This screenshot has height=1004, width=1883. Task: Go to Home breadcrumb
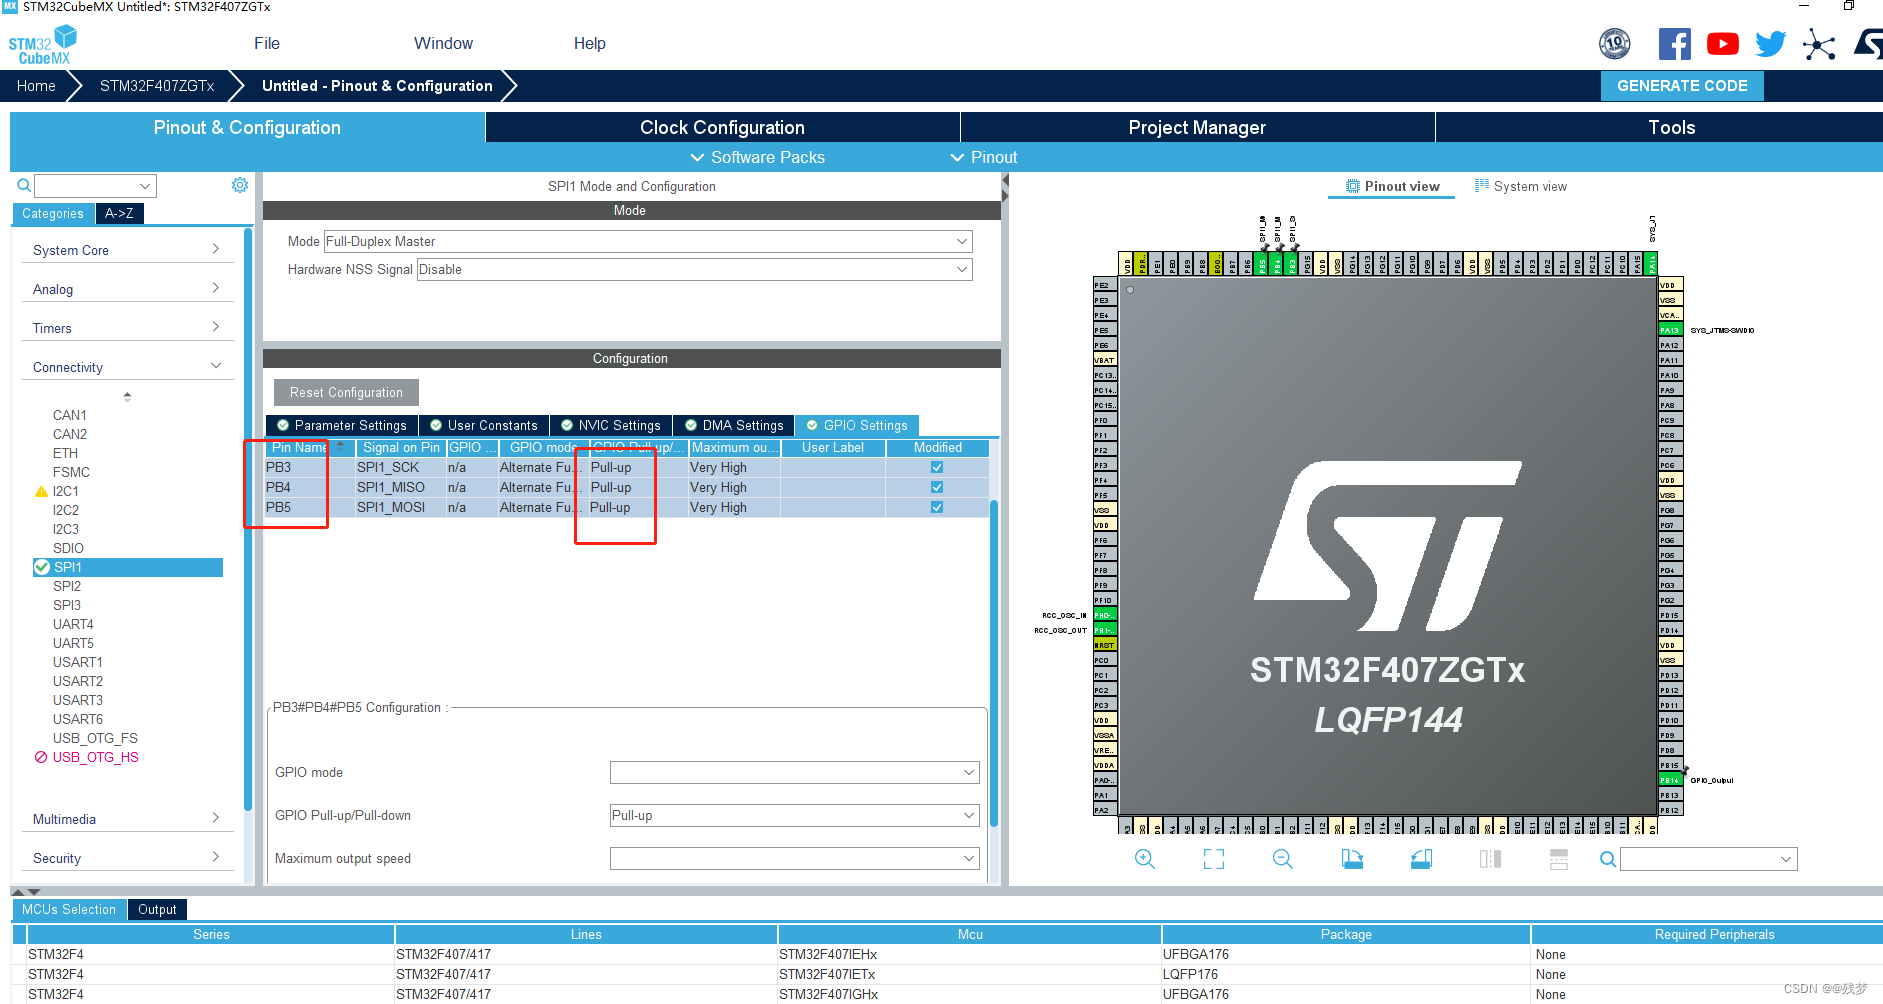pos(36,86)
